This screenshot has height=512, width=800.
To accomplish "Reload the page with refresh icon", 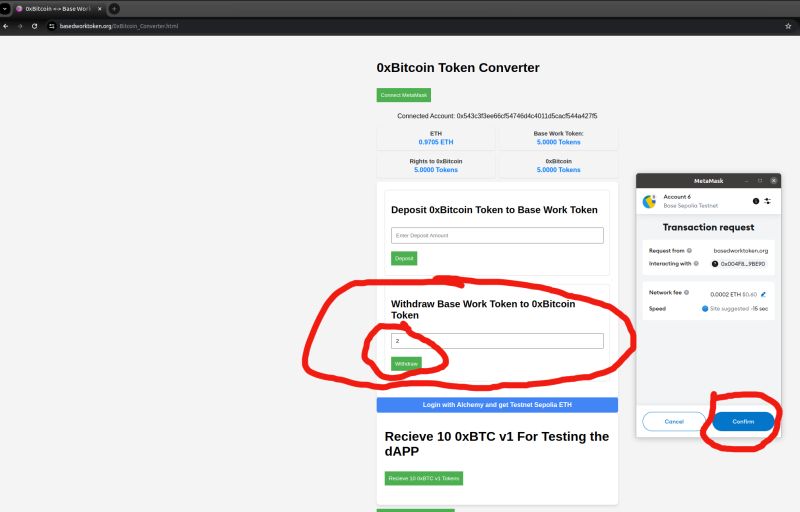I will pos(34,26).
